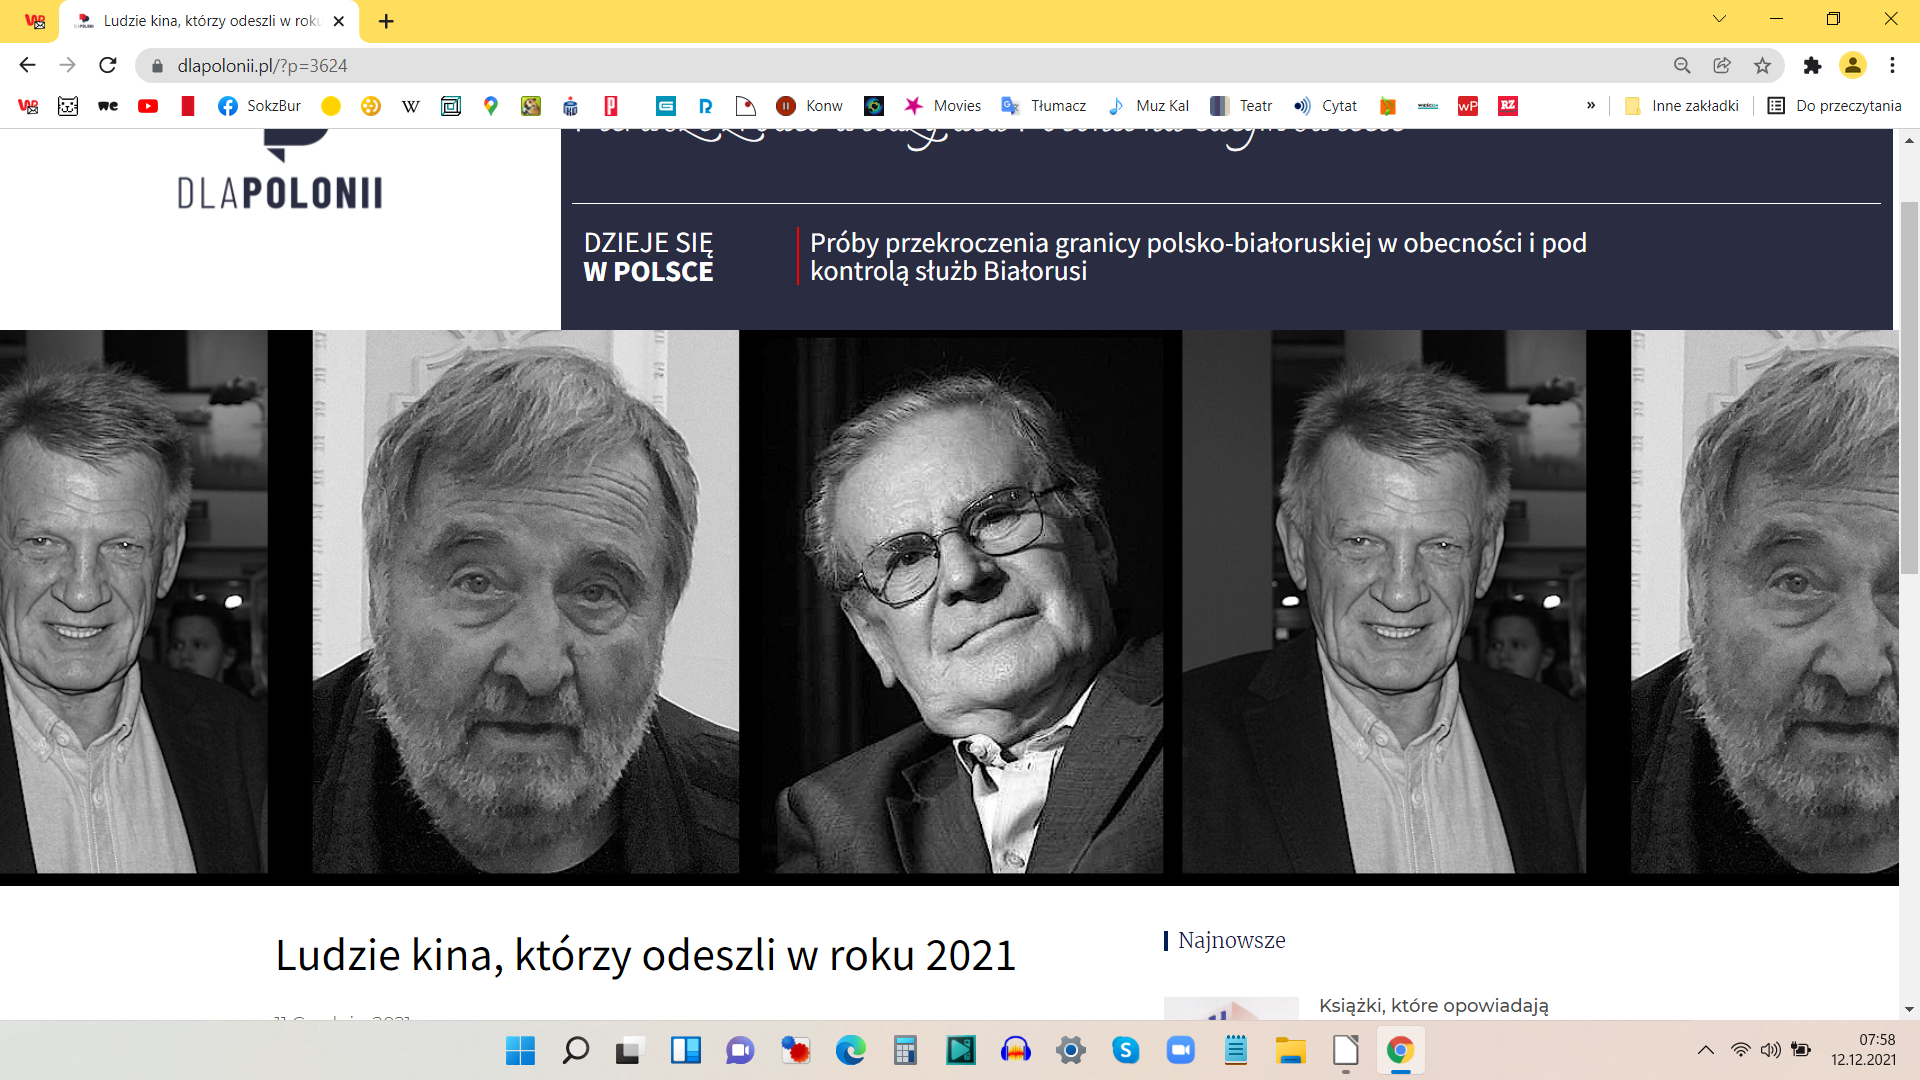The height and width of the screenshot is (1080, 1920).
Task: Click the share page icon in address bar
Action: (x=1722, y=65)
